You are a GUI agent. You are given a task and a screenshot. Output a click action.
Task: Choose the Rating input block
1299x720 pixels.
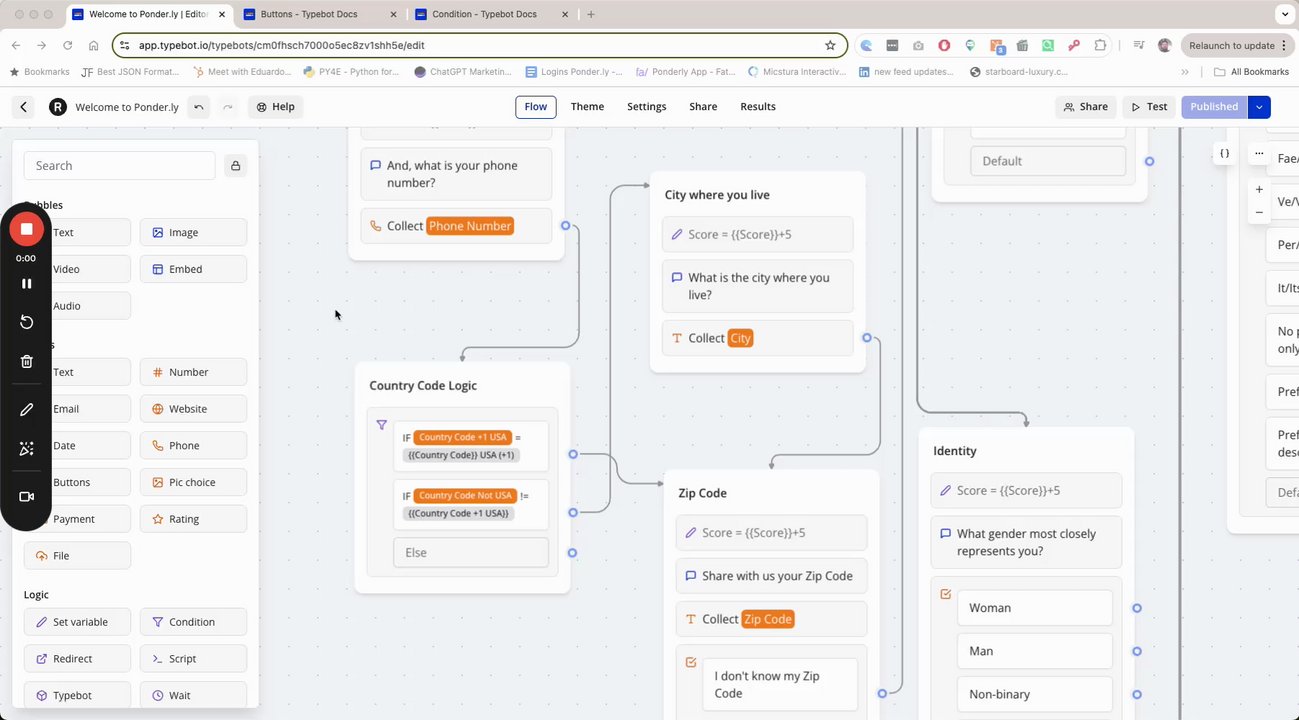click(x=193, y=519)
